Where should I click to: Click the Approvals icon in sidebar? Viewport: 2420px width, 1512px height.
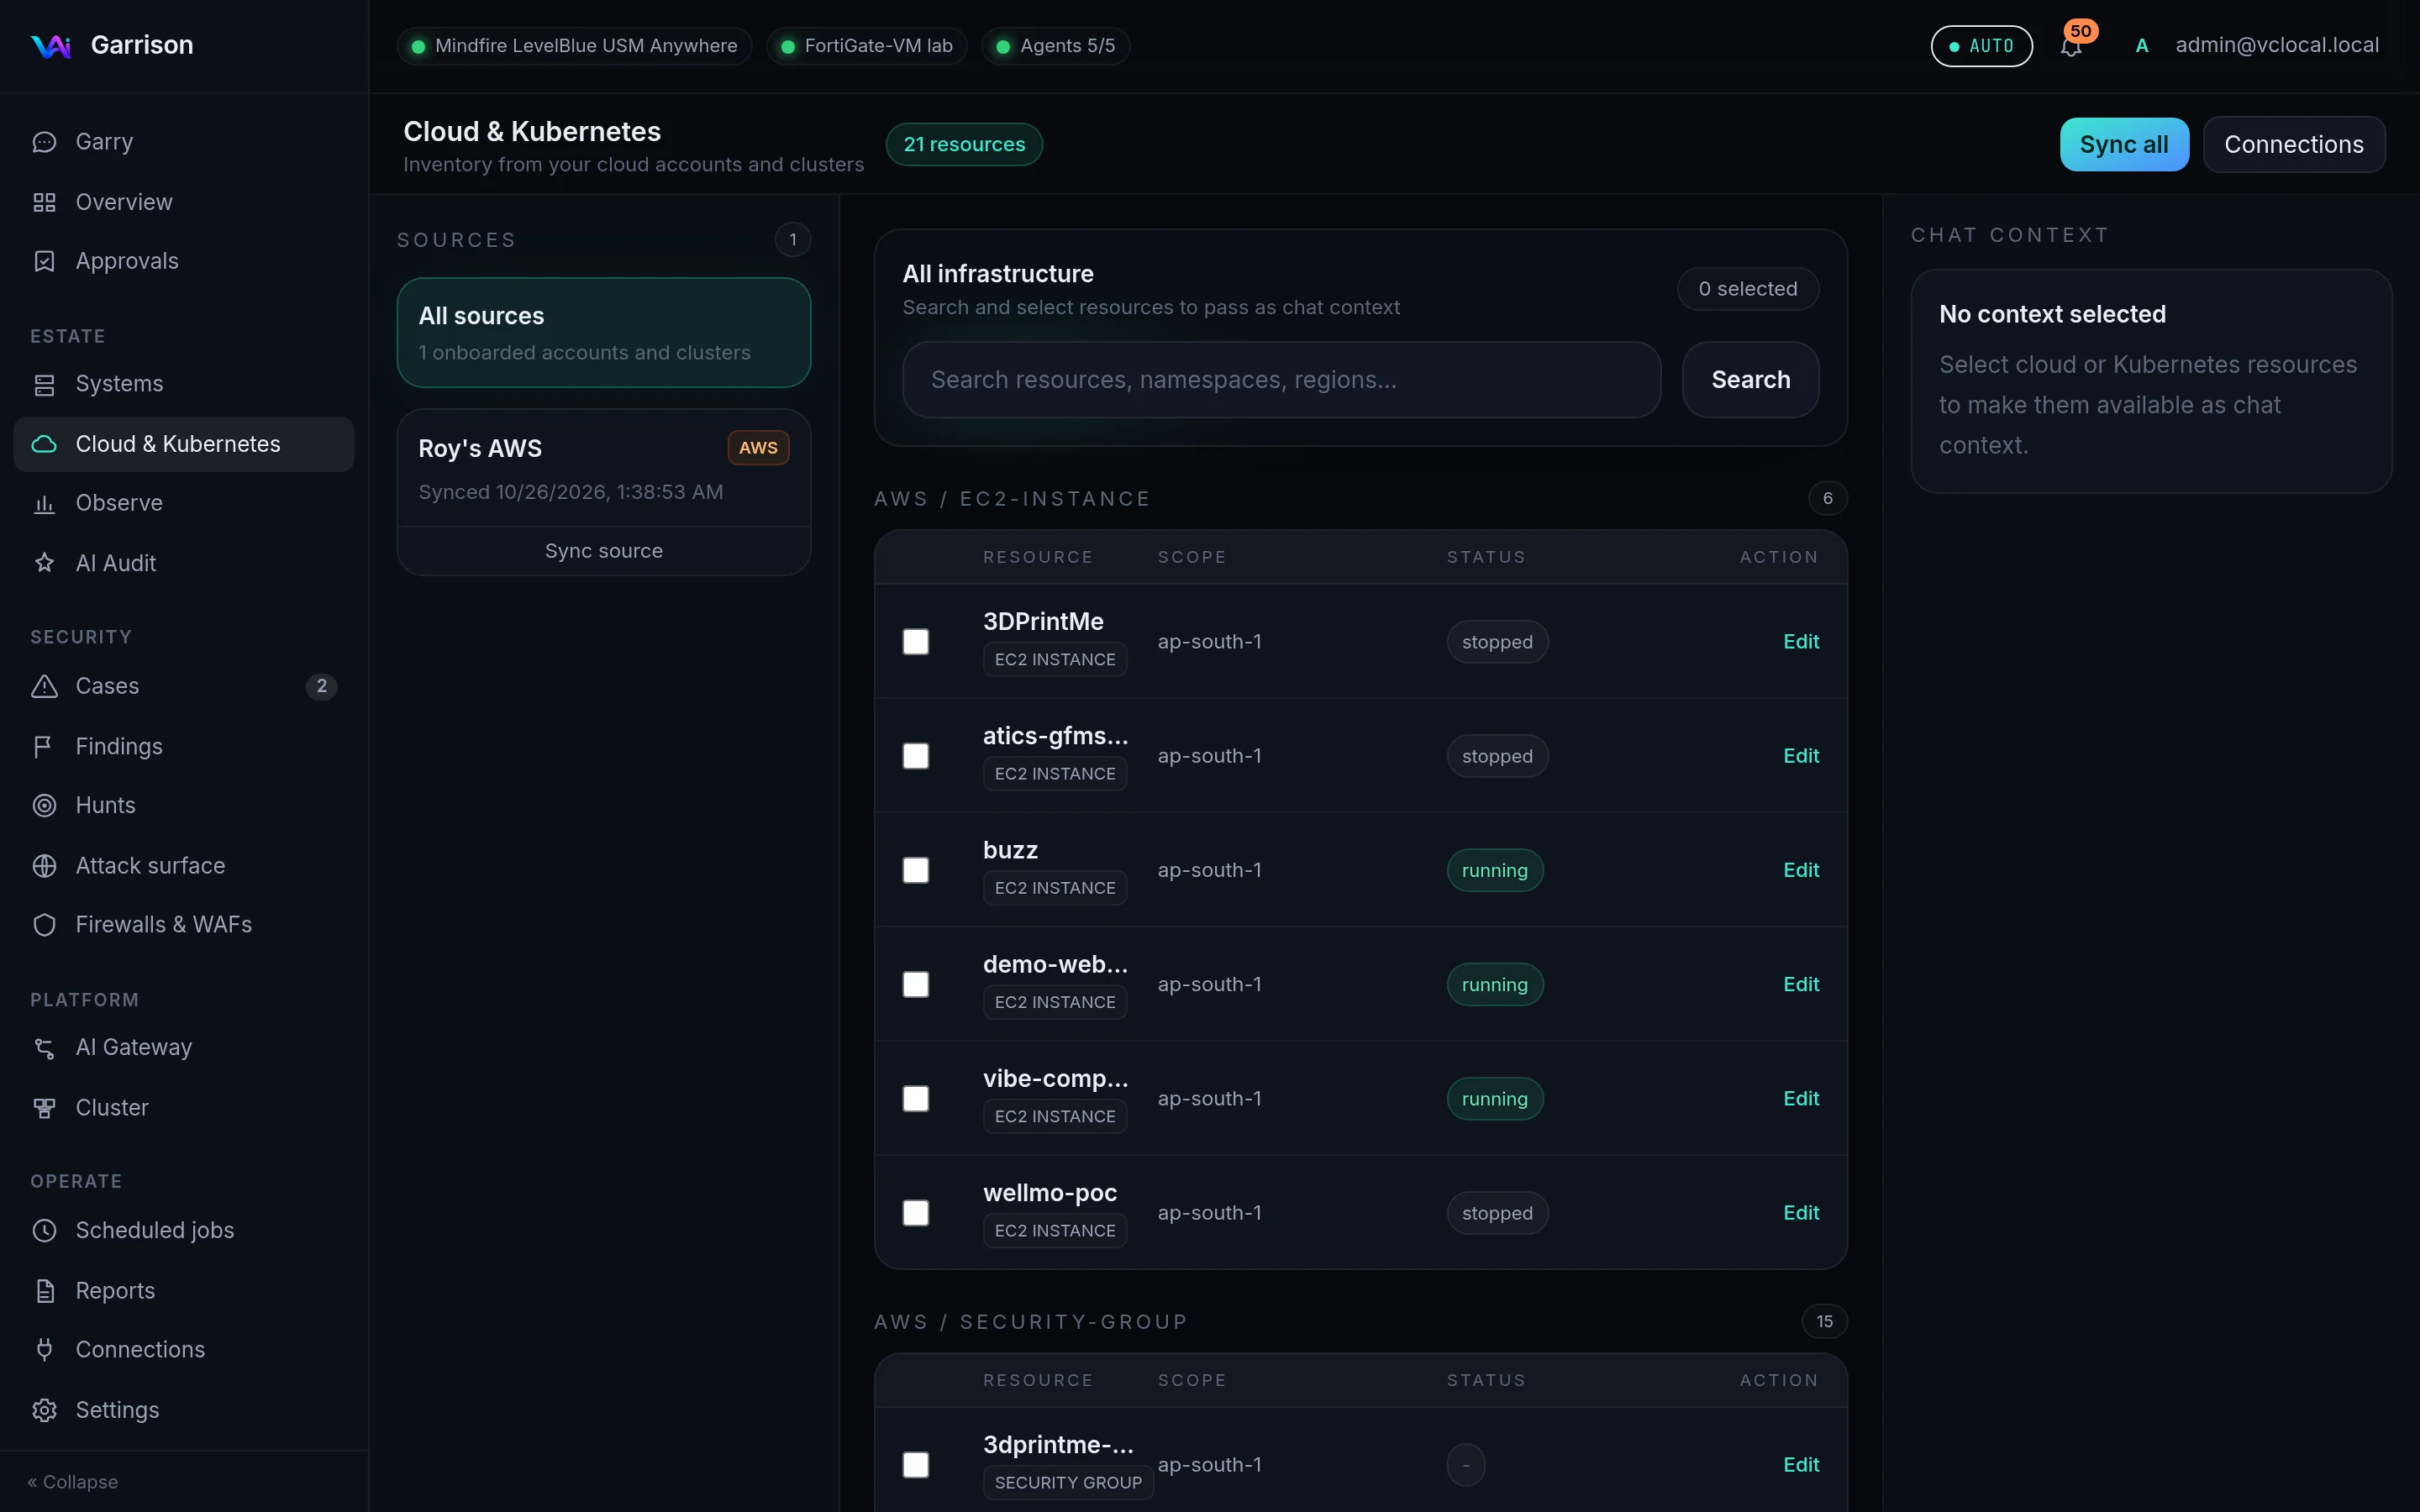click(44, 261)
